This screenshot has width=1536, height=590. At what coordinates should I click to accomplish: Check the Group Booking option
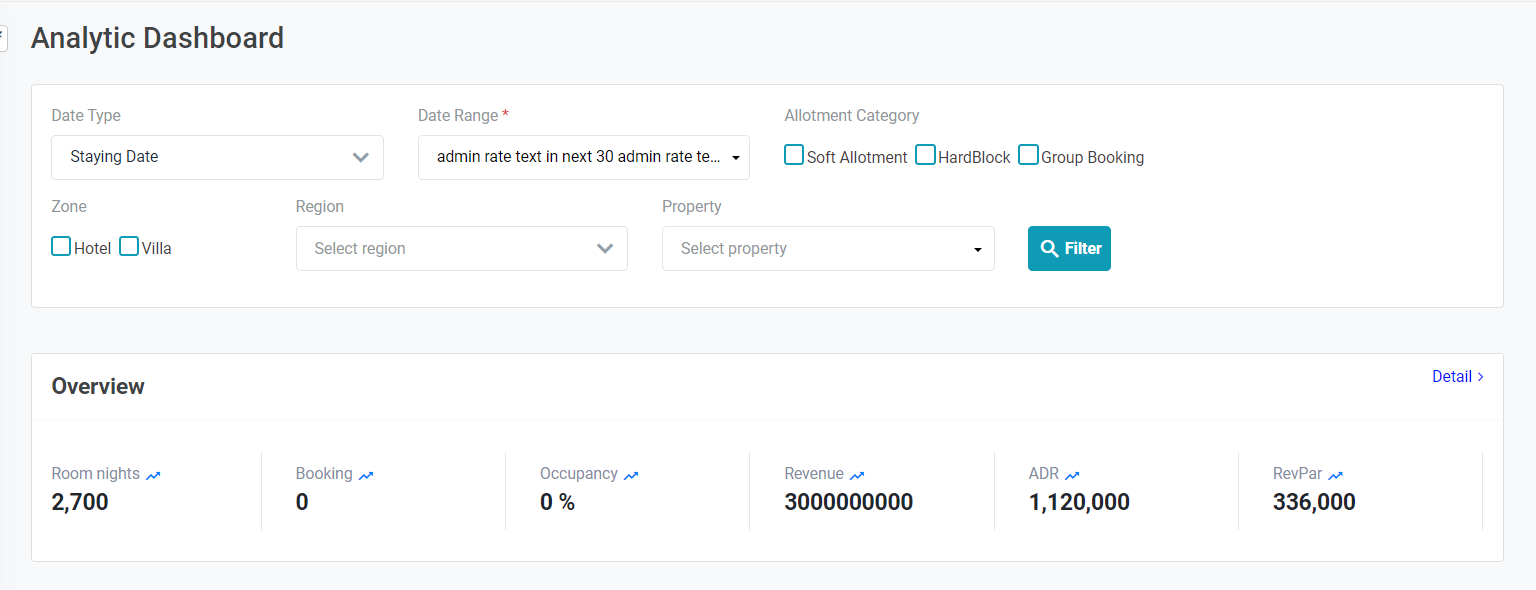(x=1028, y=155)
